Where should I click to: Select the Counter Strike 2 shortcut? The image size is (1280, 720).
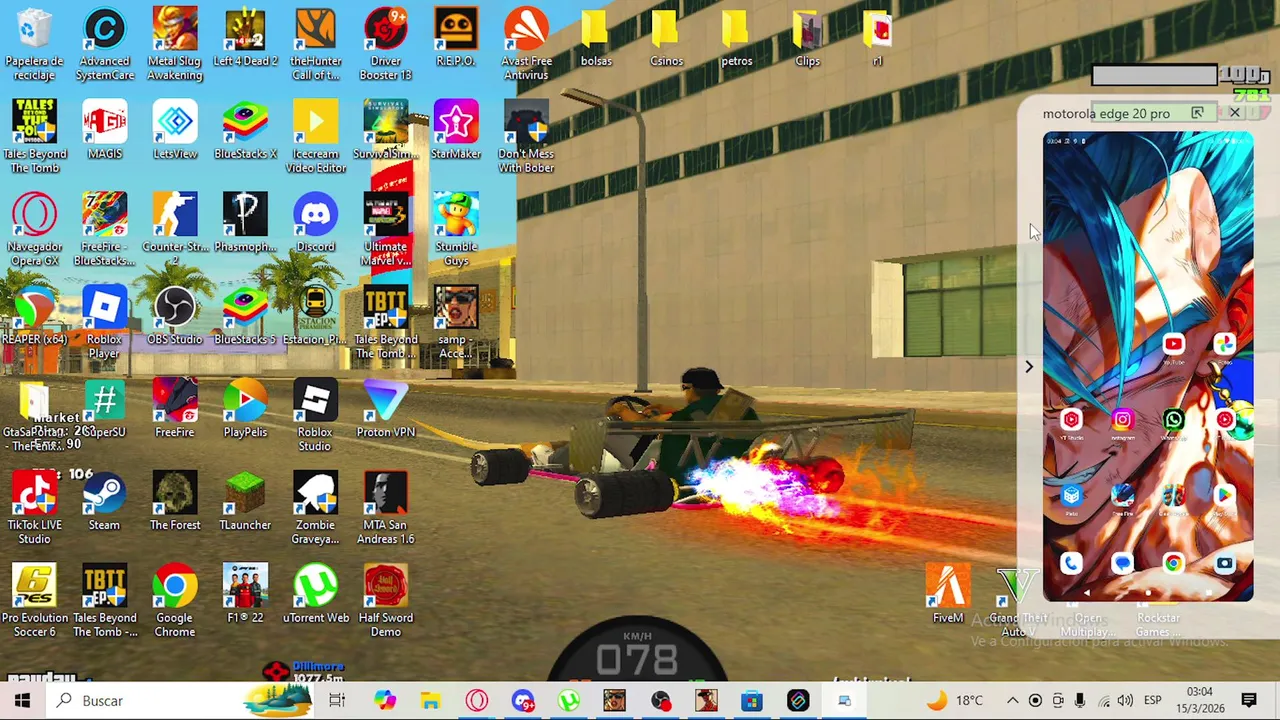click(175, 230)
